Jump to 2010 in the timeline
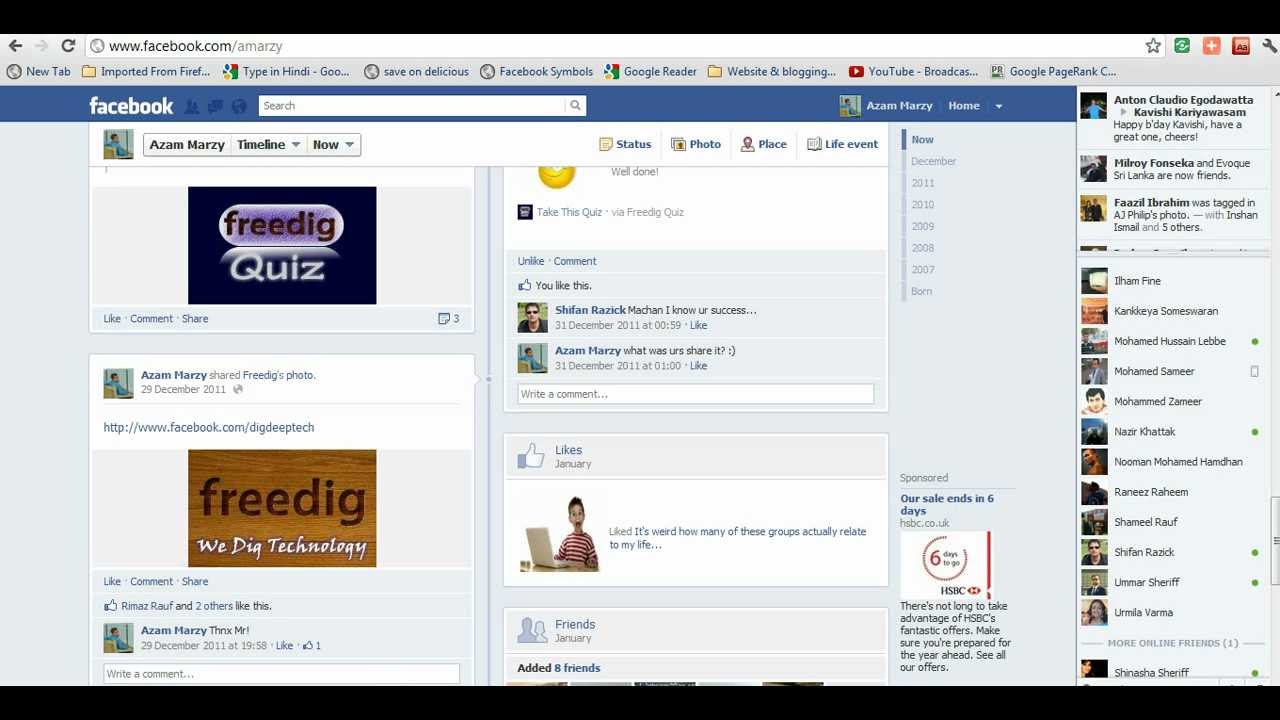This screenshot has width=1280, height=720. (923, 205)
